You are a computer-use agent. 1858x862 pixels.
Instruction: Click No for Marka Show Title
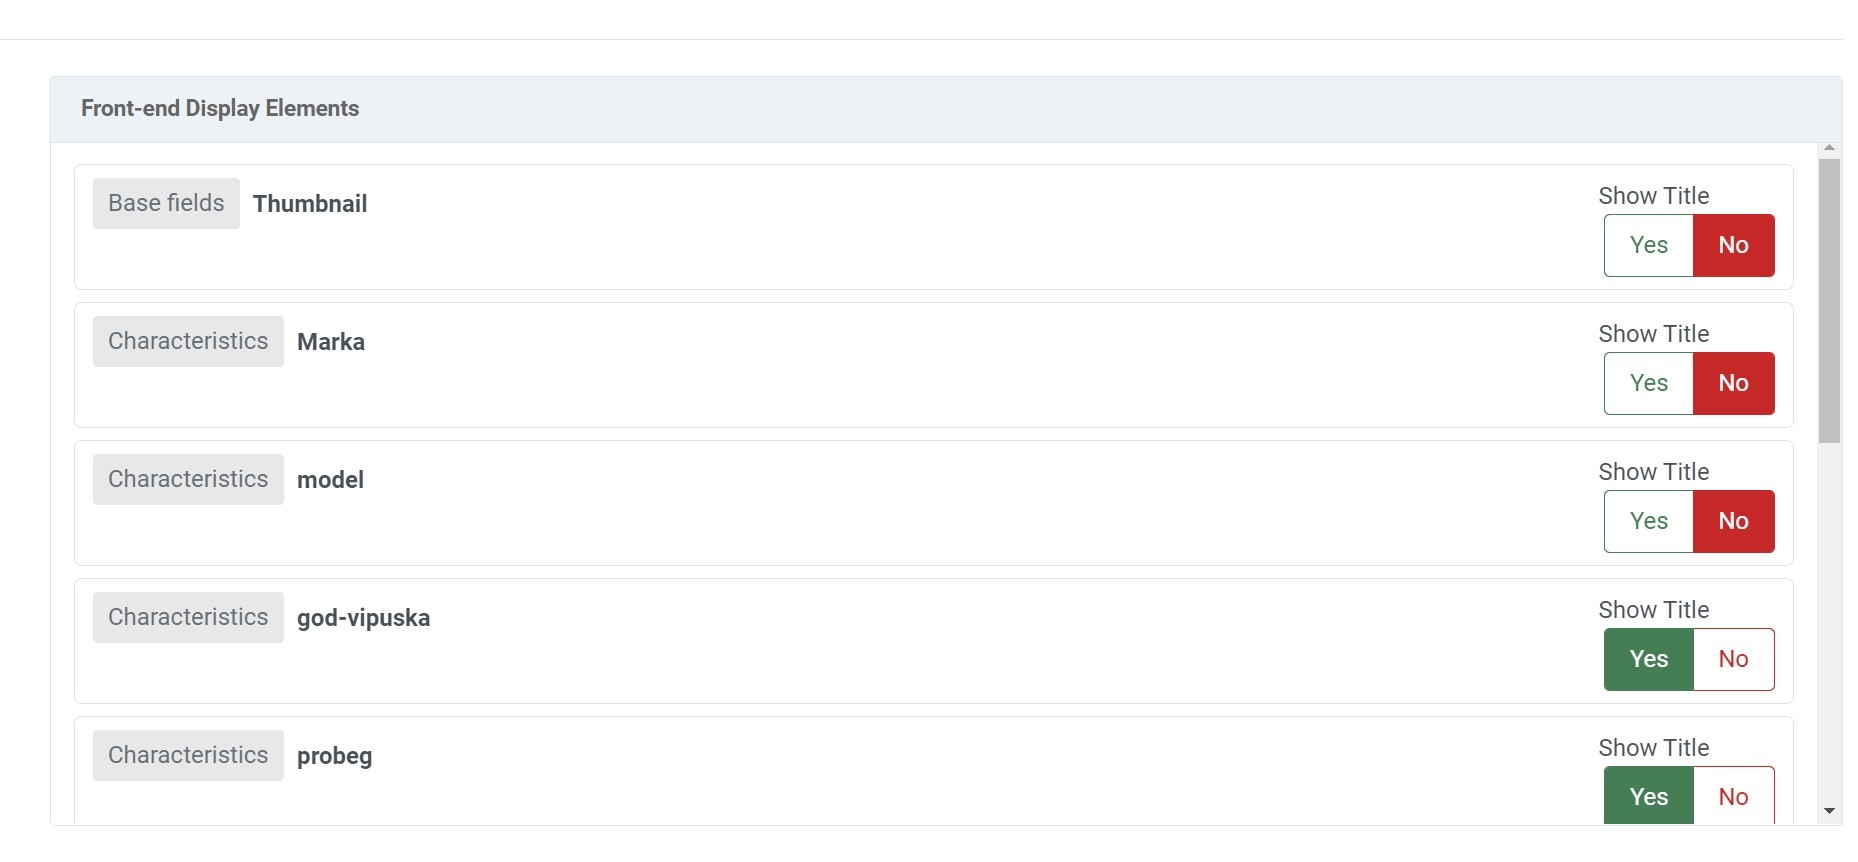1733,383
